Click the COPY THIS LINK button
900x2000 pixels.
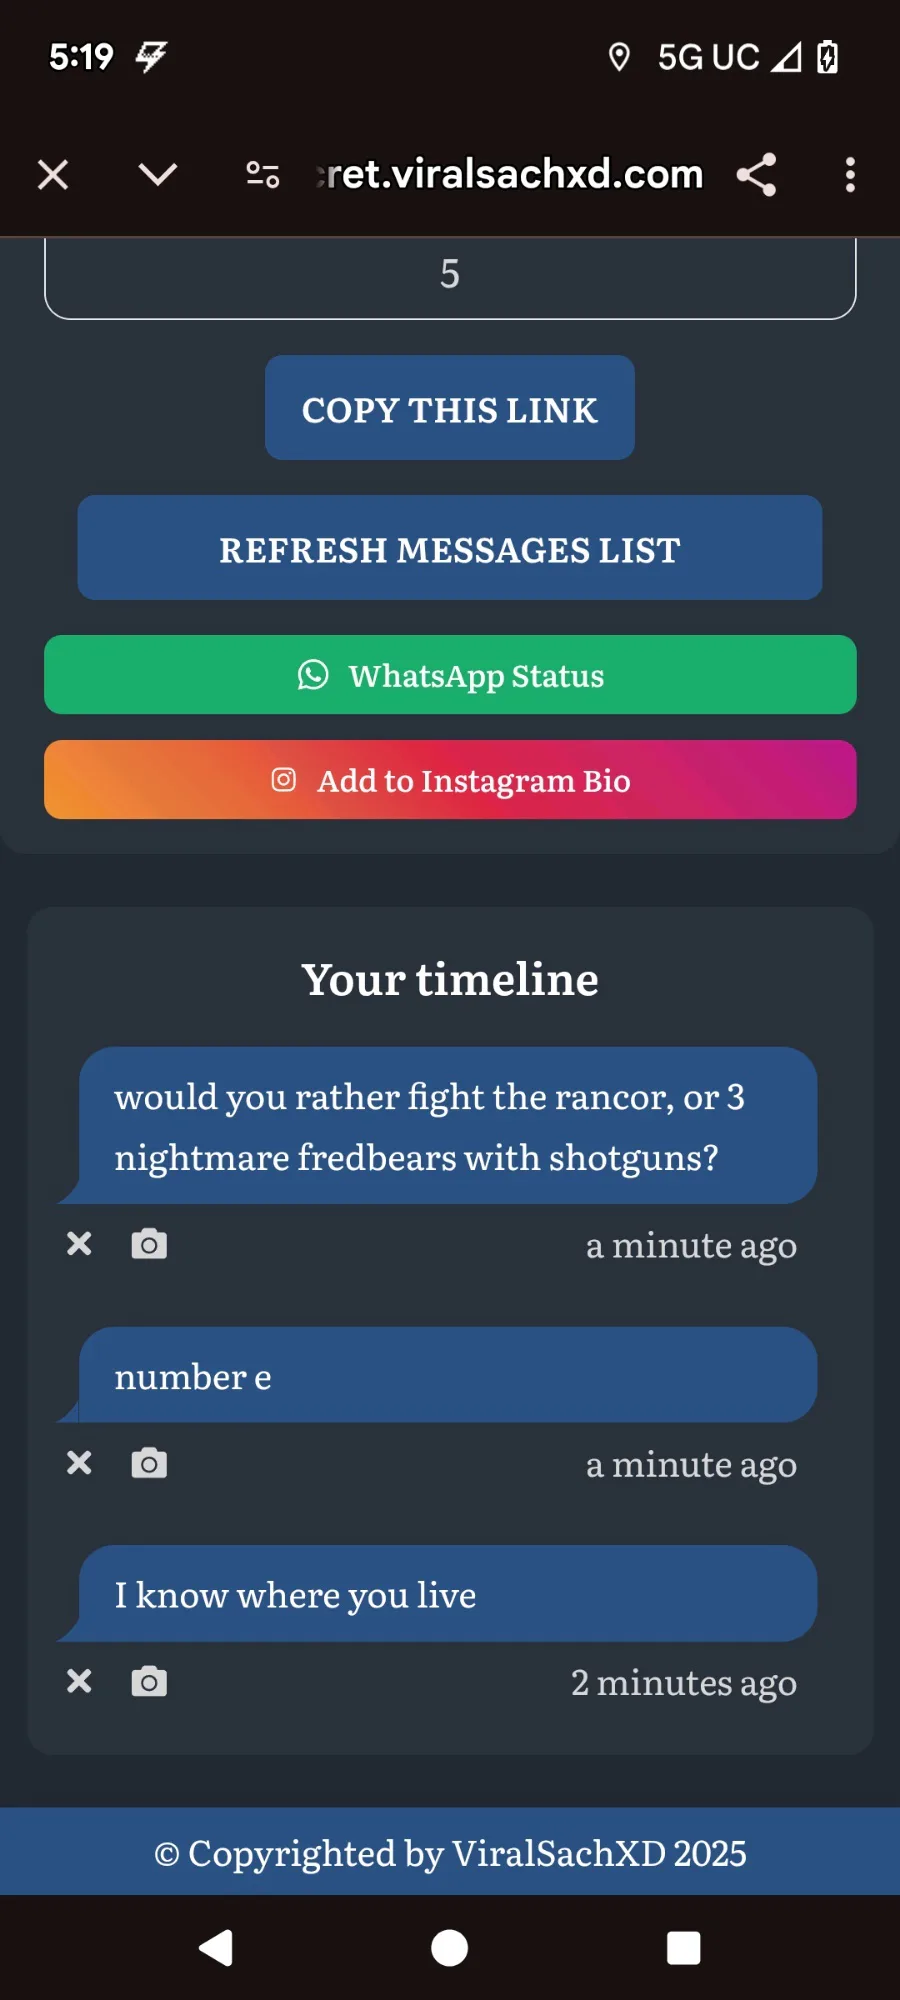coord(450,408)
